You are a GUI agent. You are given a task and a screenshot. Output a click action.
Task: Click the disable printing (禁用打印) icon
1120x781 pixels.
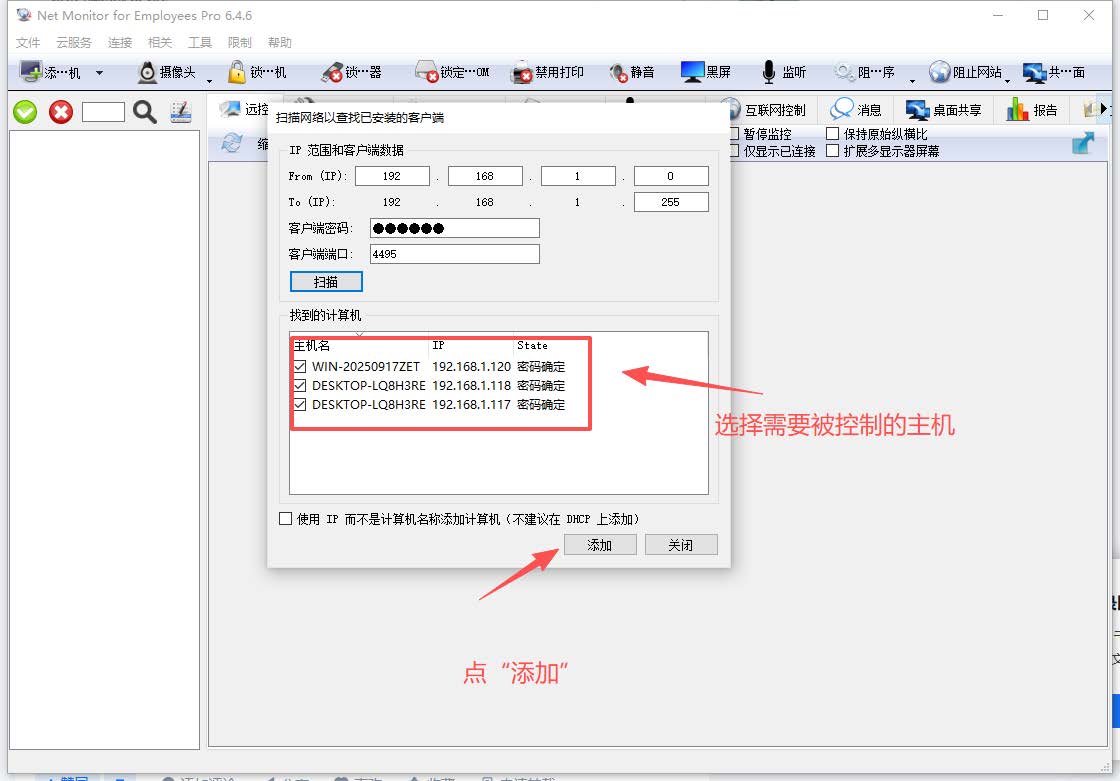[x=522, y=73]
